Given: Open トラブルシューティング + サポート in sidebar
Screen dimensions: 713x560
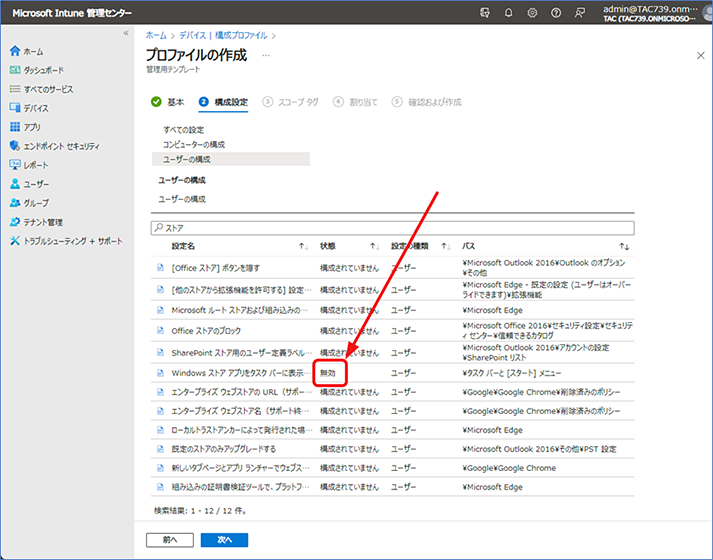Looking at the screenshot, I should click(66, 241).
